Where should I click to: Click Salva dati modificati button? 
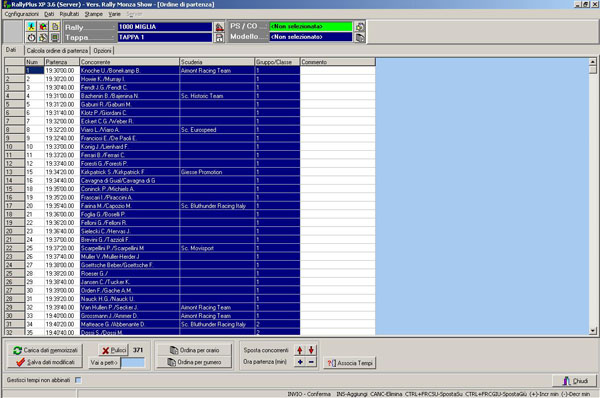point(45,362)
